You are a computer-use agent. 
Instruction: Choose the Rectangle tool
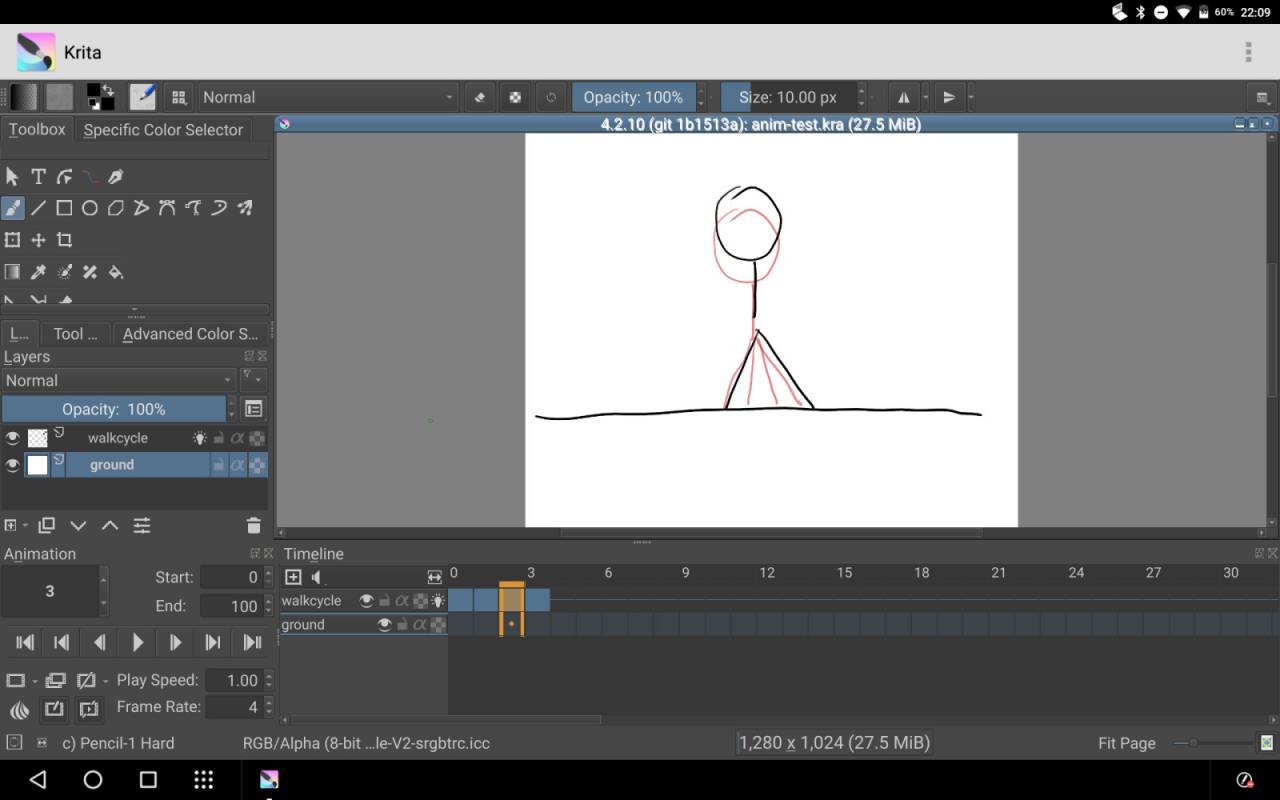[63, 208]
